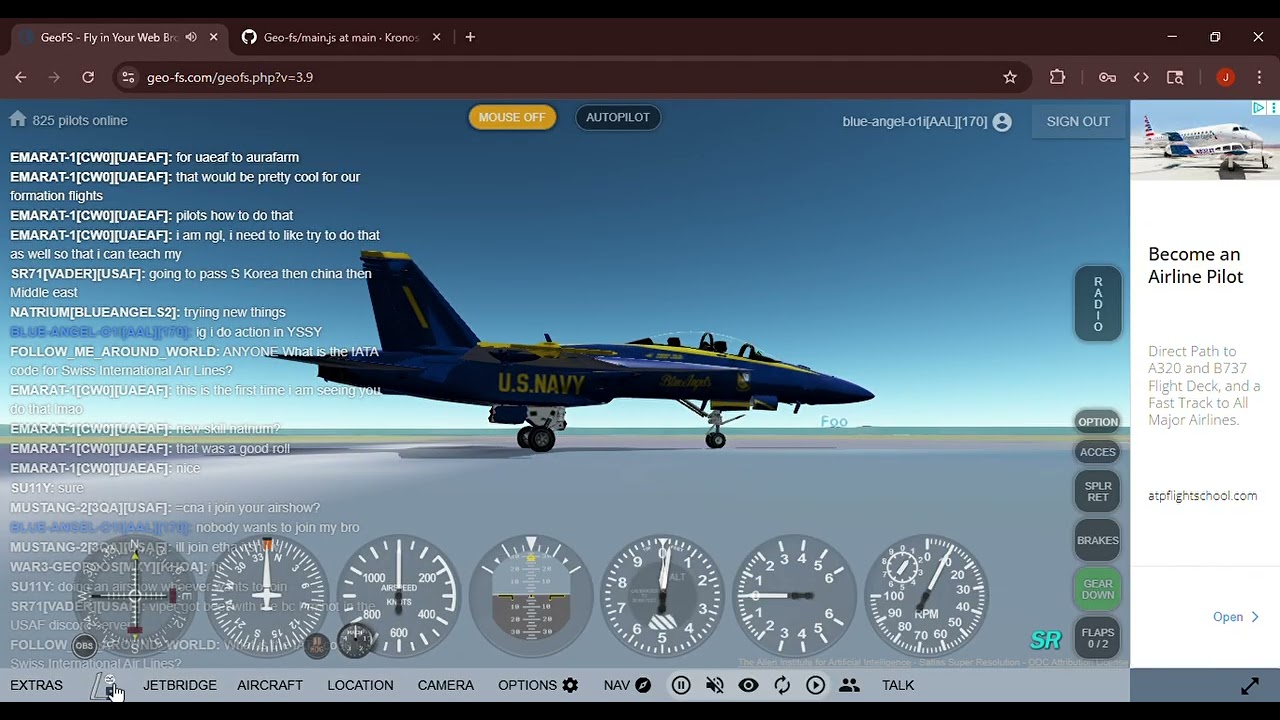Click the 825 pilots online text
The image size is (1280, 720).
click(x=80, y=120)
